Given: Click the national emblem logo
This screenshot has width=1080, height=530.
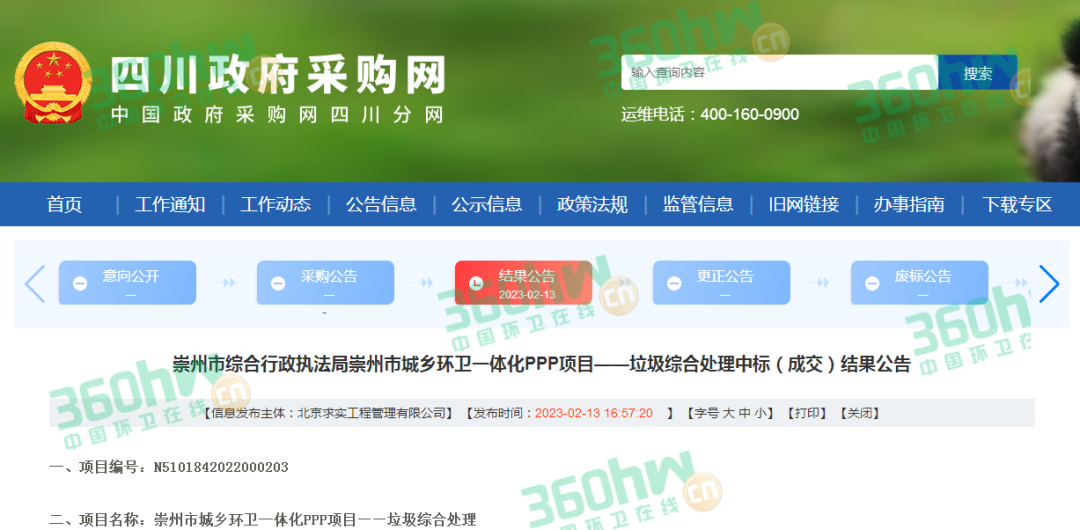Looking at the screenshot, I should 52,82.
